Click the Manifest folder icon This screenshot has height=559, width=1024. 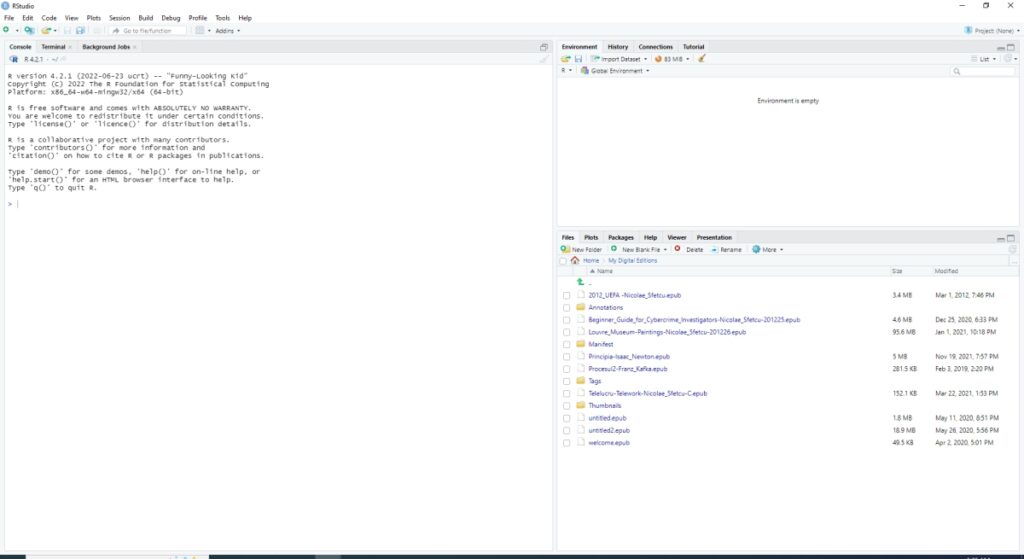[x=581, y=344]
